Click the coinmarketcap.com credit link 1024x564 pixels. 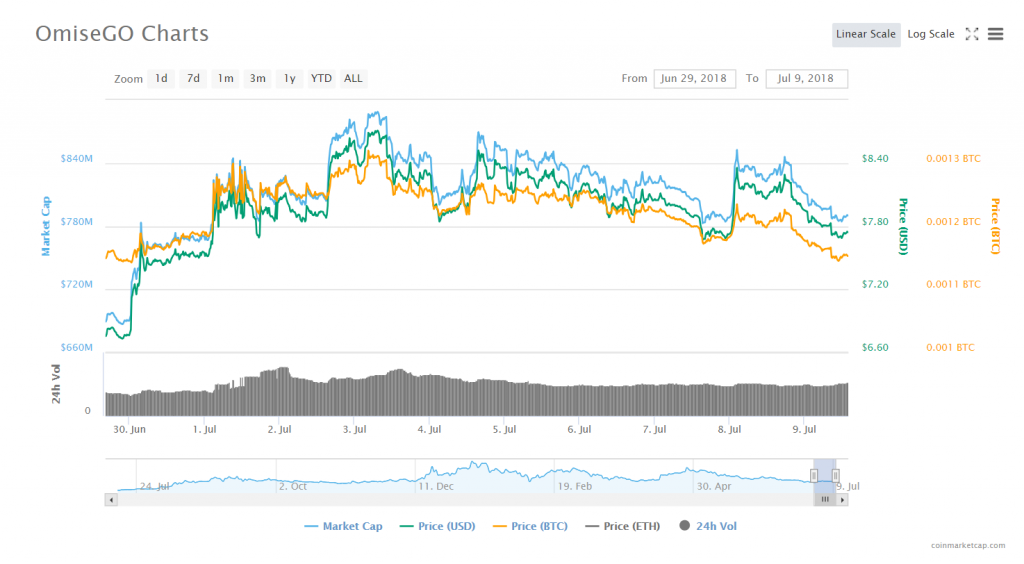968,545
